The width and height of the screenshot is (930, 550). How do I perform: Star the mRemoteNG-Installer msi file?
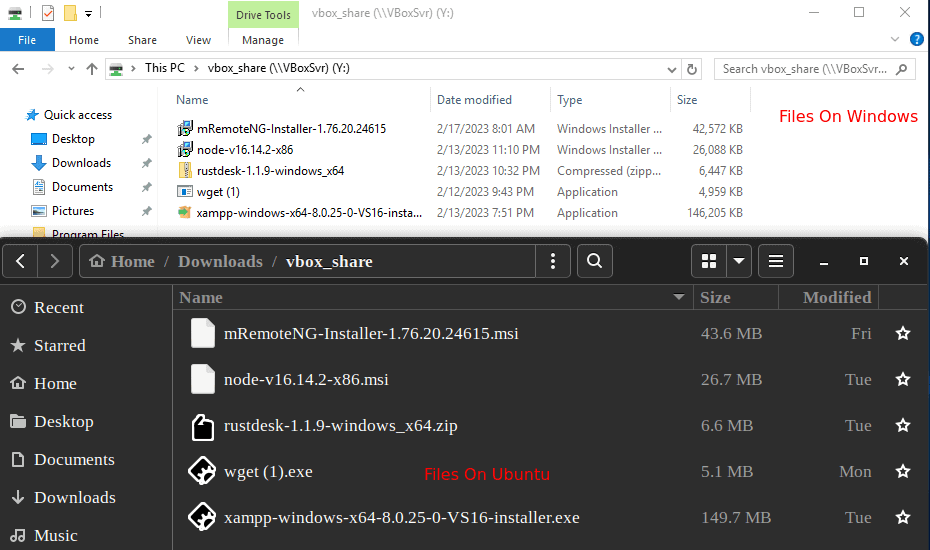(903, 333)
